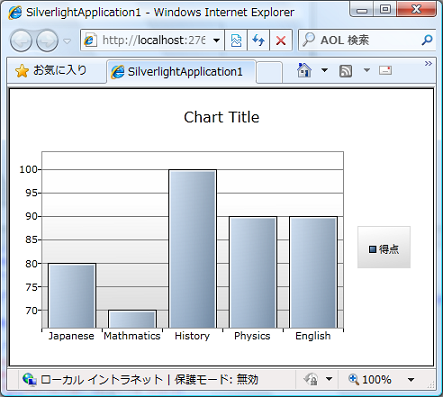Screen dimensions: 443x397
Task: Expand toolbar overflow chevron
Action: pos(428,63)
